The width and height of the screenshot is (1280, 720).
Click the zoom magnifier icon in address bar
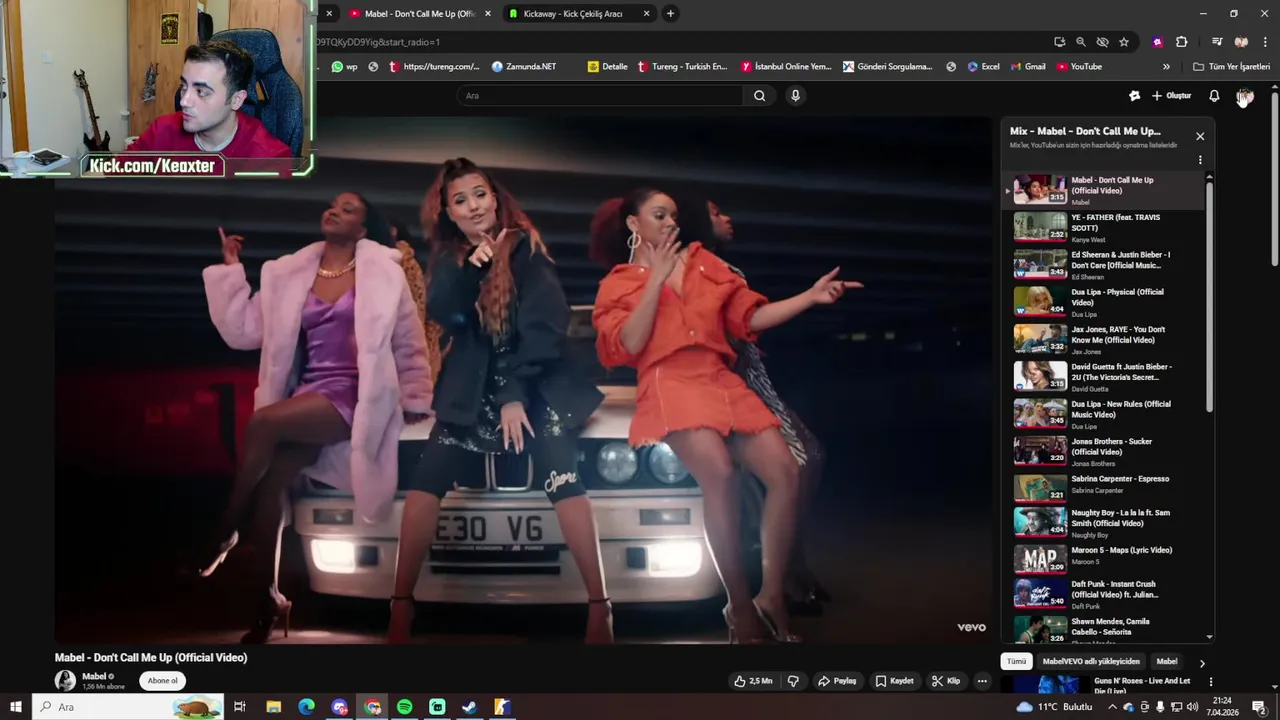click(1081, 42)
